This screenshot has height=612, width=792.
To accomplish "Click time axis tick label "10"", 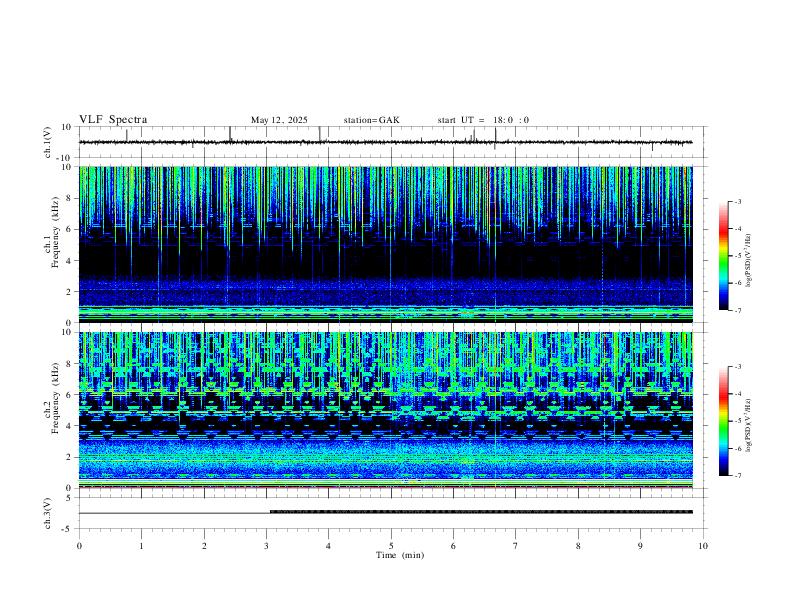I will [x=703, y=546].
